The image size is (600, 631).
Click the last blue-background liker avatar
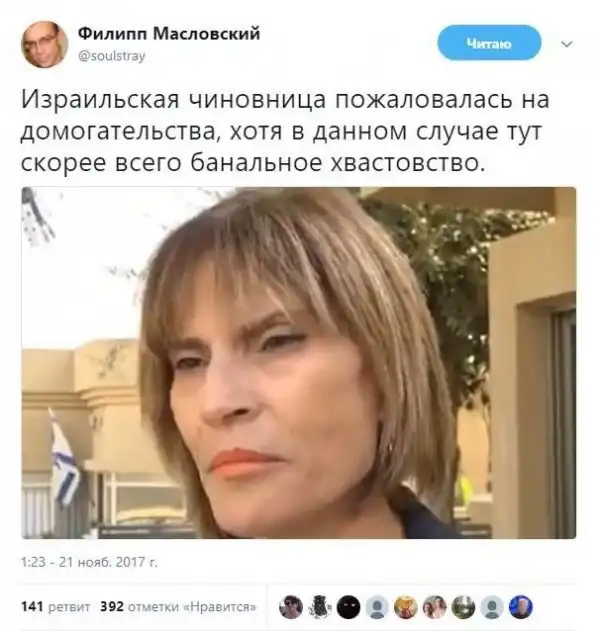point(521,606)
